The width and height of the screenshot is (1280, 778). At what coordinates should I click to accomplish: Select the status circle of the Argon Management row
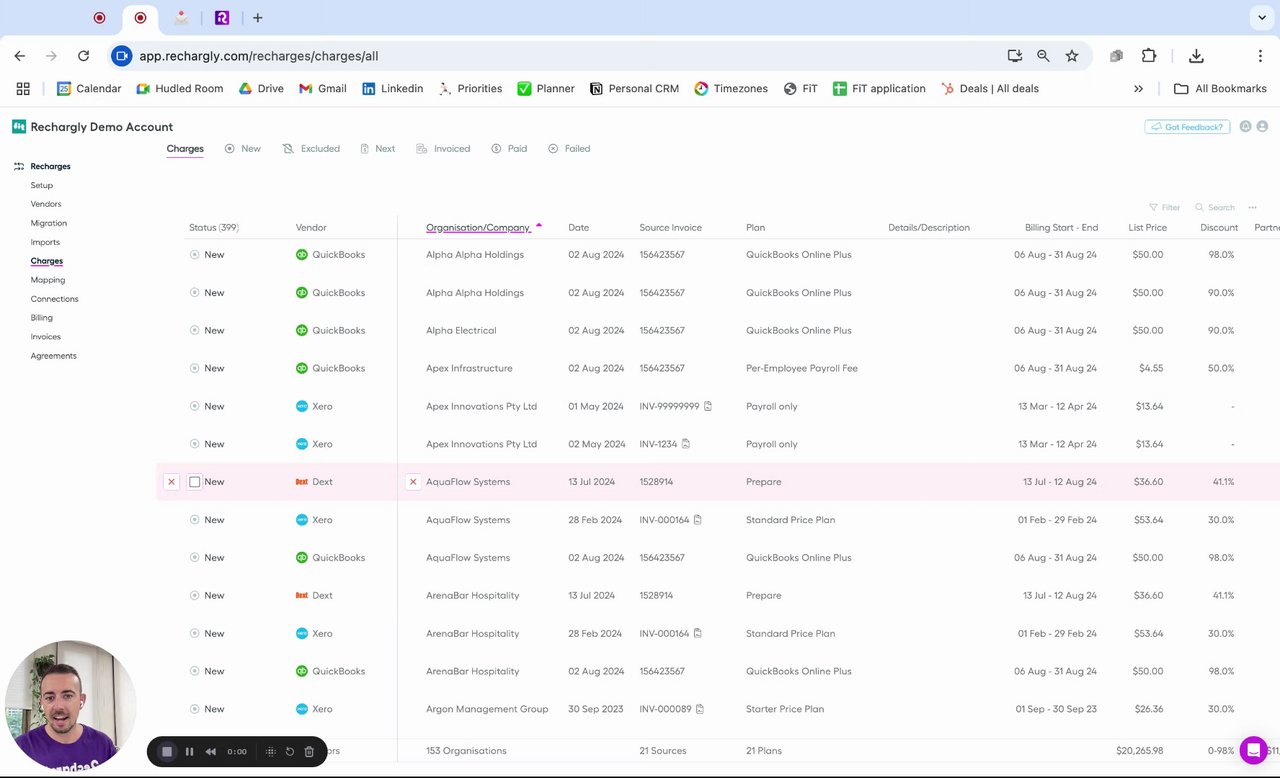point(195,709)
